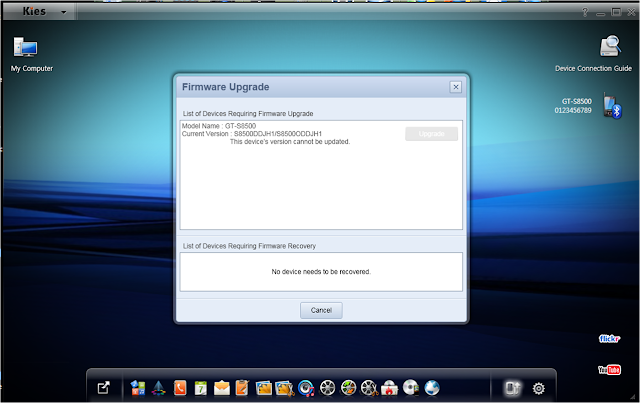Click the external launch icon in dock
Image resolution: width=640 pixels, height=403 pixels.
[104, 387]
